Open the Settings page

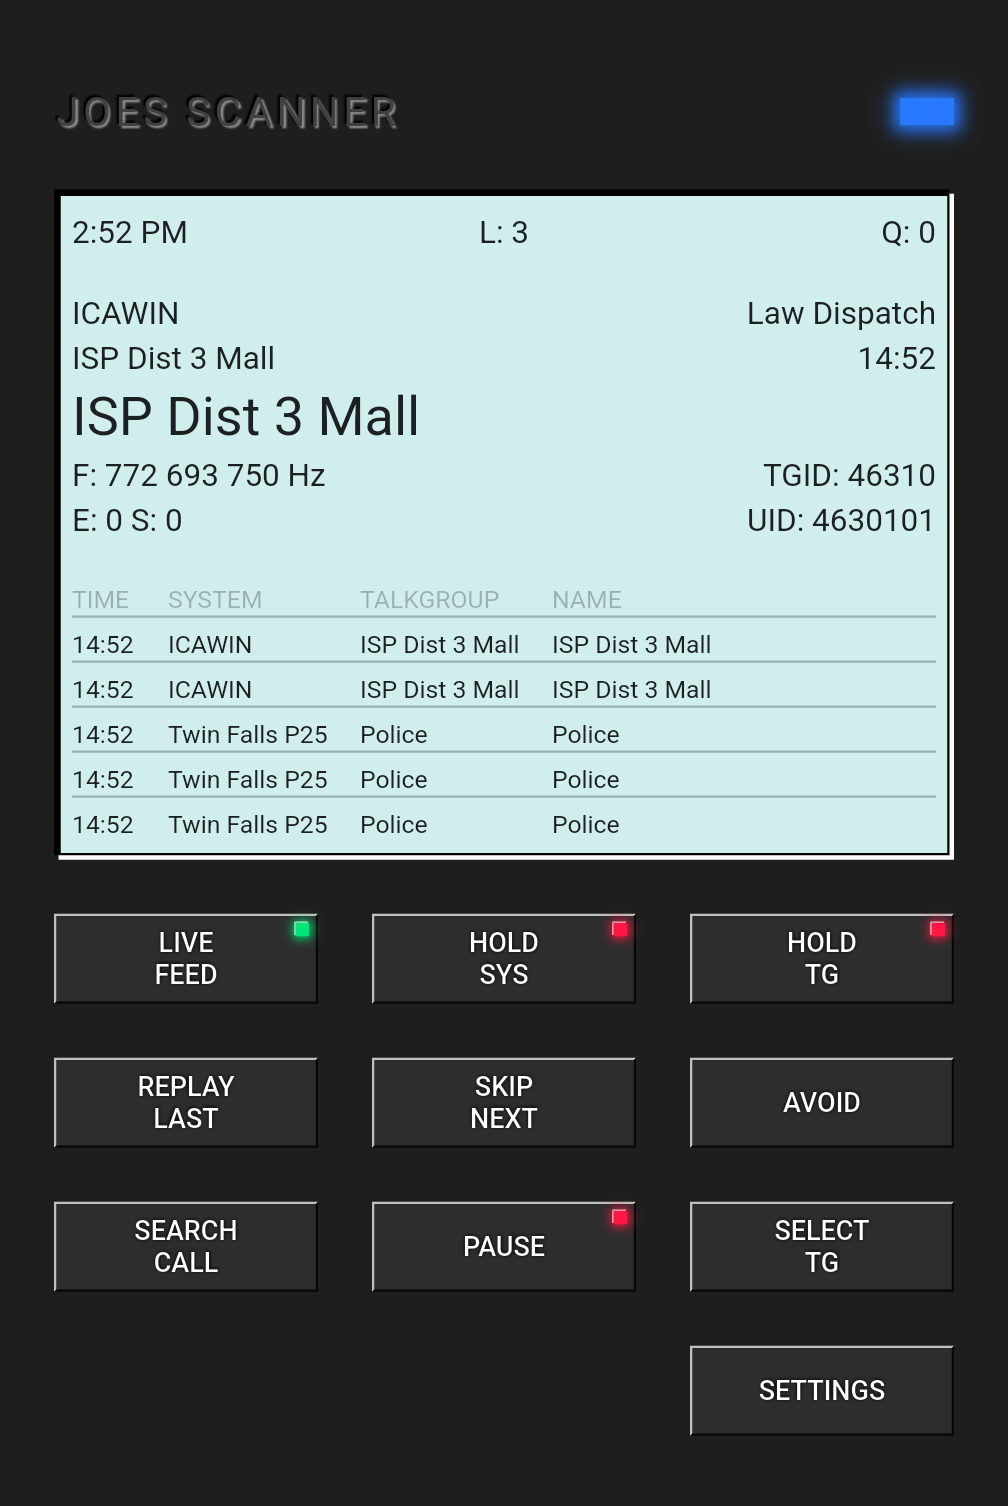pos(820,1390)
